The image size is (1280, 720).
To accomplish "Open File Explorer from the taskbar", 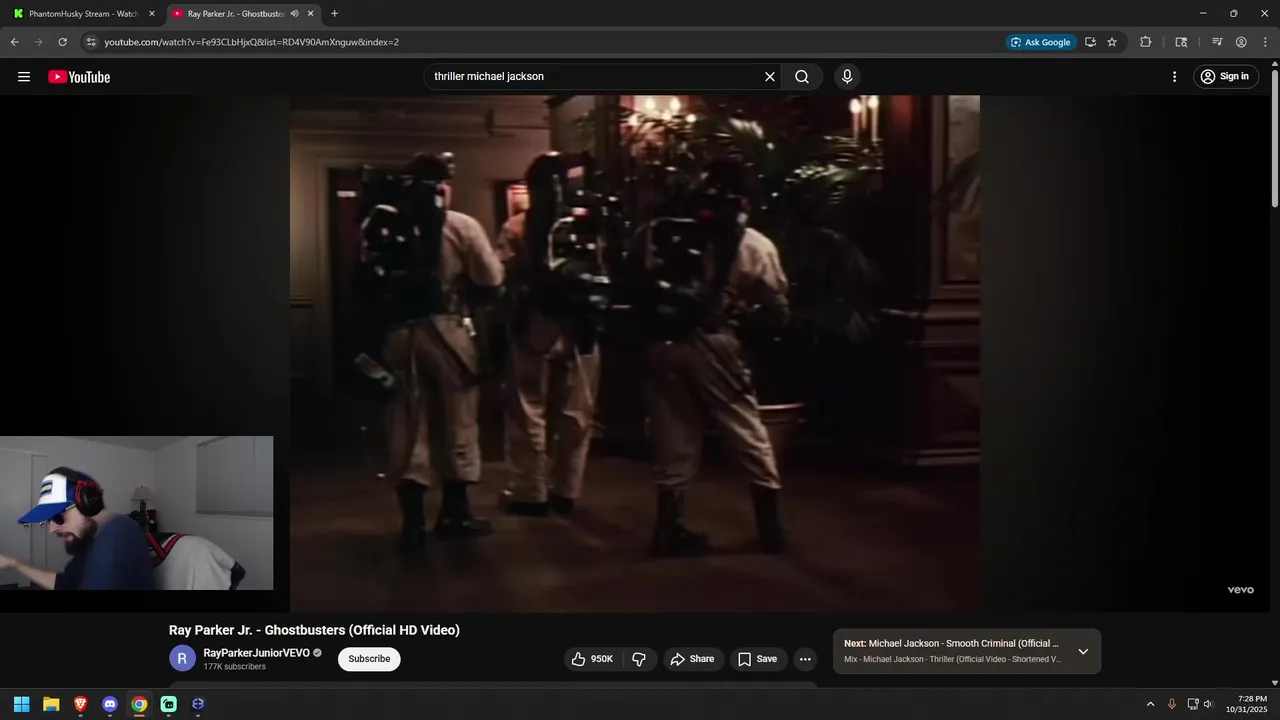I will (51, 704).
